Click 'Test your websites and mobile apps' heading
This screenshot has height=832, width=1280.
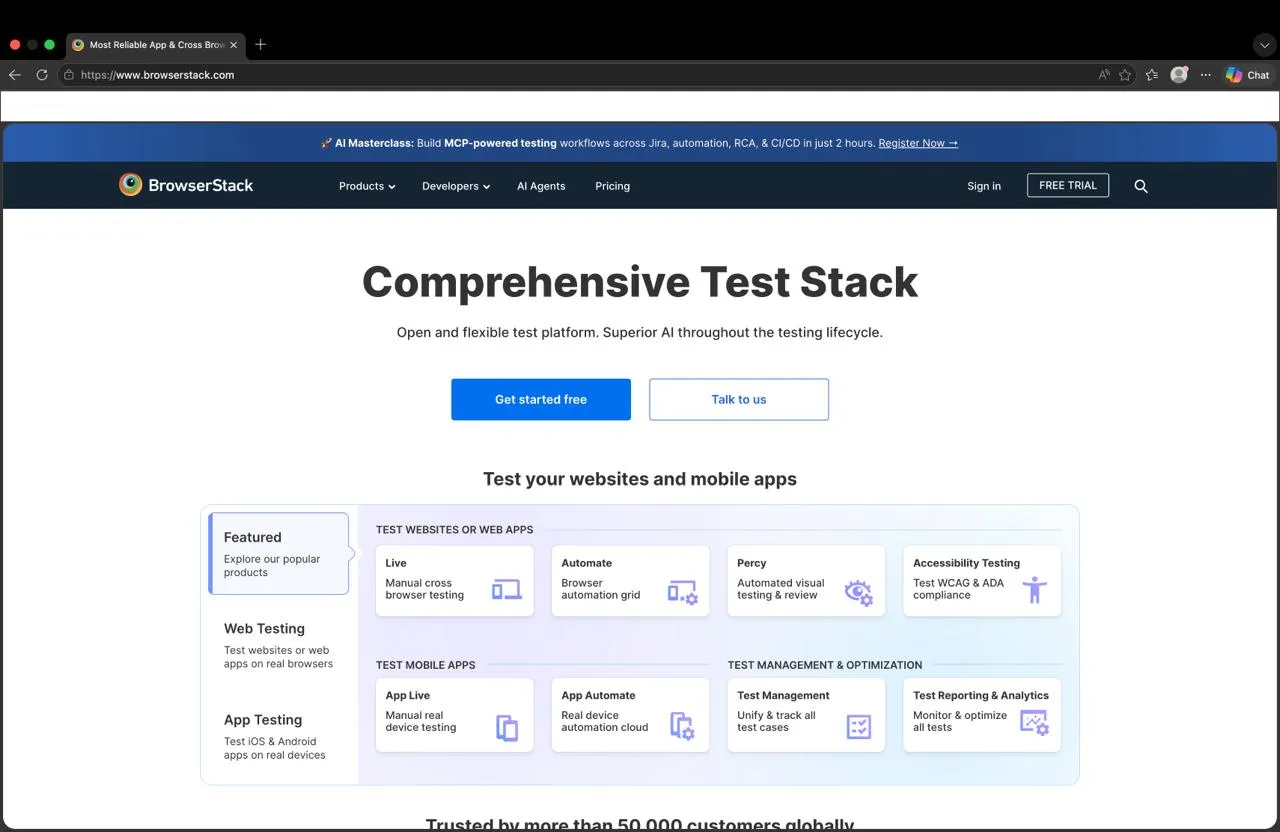click(x=640, y=479)
